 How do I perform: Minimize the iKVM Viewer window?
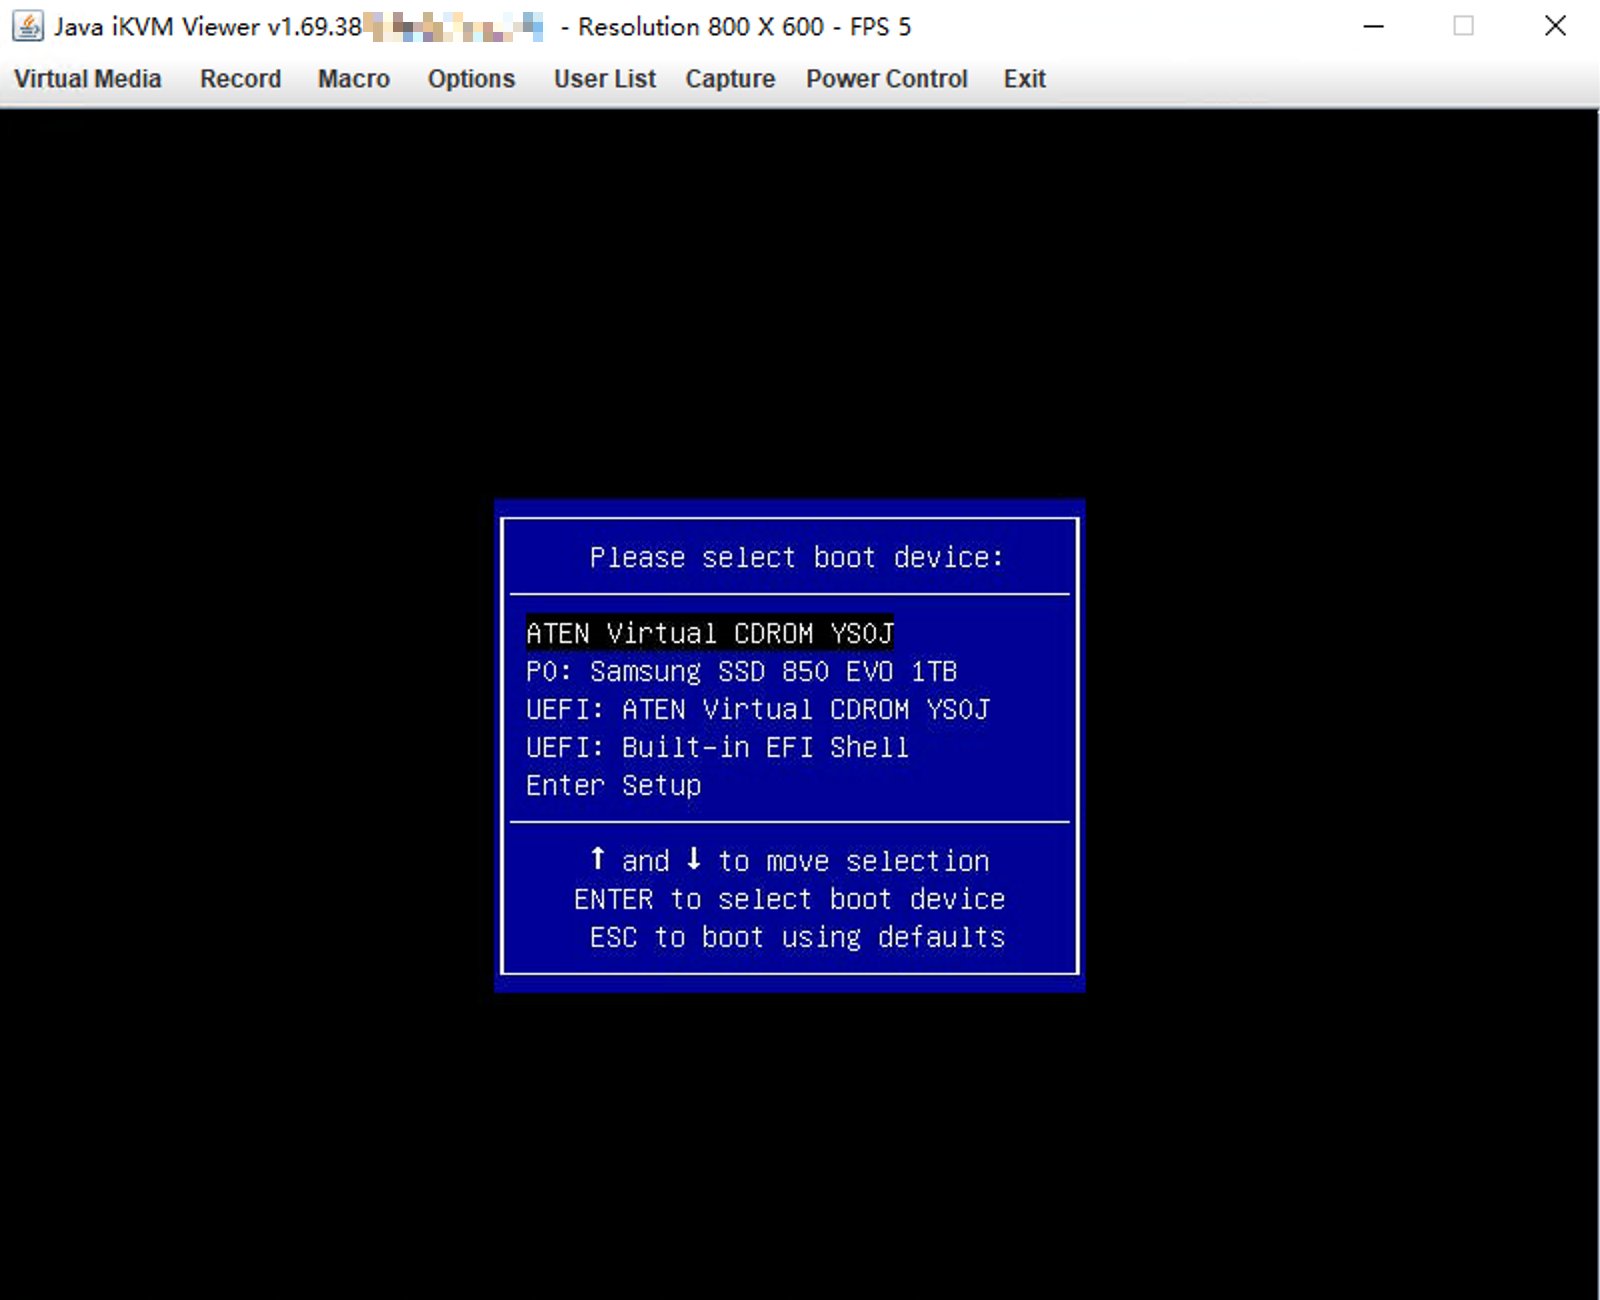click(1373, 26)
